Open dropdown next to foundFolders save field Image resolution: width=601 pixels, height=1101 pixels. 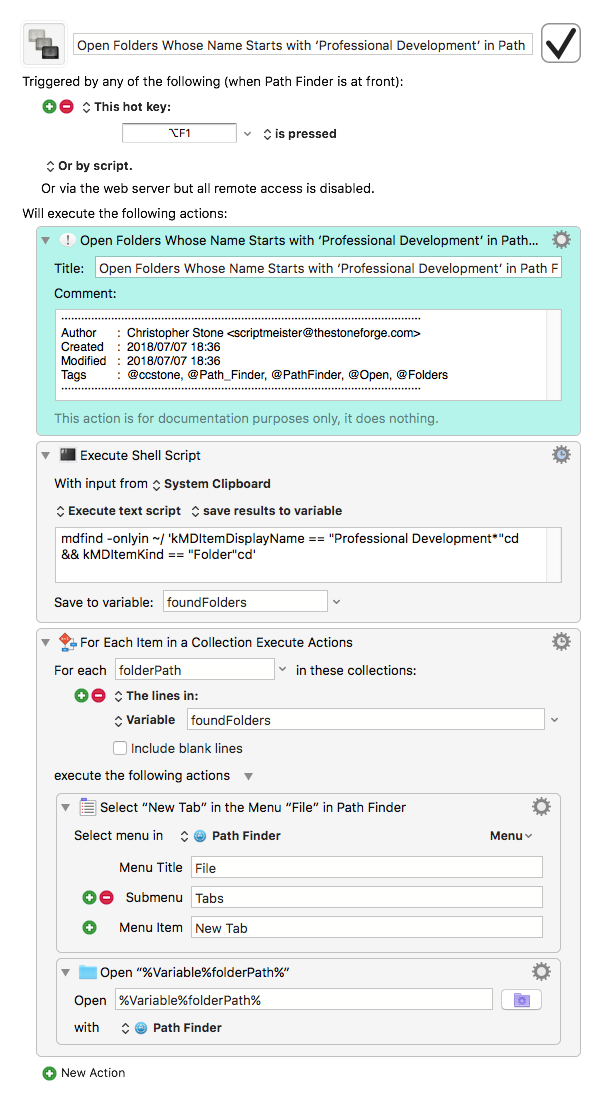pos(336,602)
